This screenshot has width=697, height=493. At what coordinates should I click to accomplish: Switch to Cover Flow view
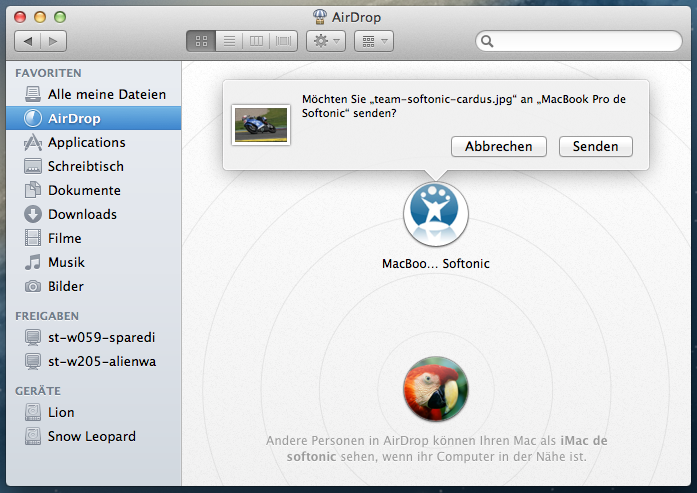(x=284, y=41)
